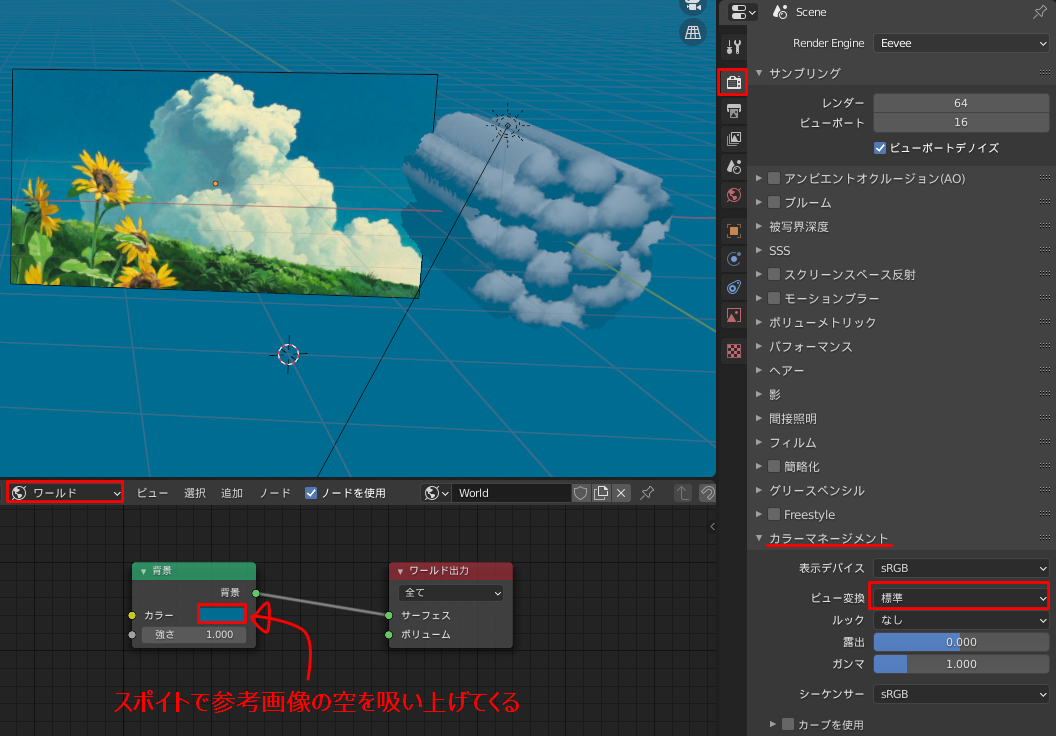Open the View Layer properties tab
This screenshot has width=1056, height=736.
(733, 138)
